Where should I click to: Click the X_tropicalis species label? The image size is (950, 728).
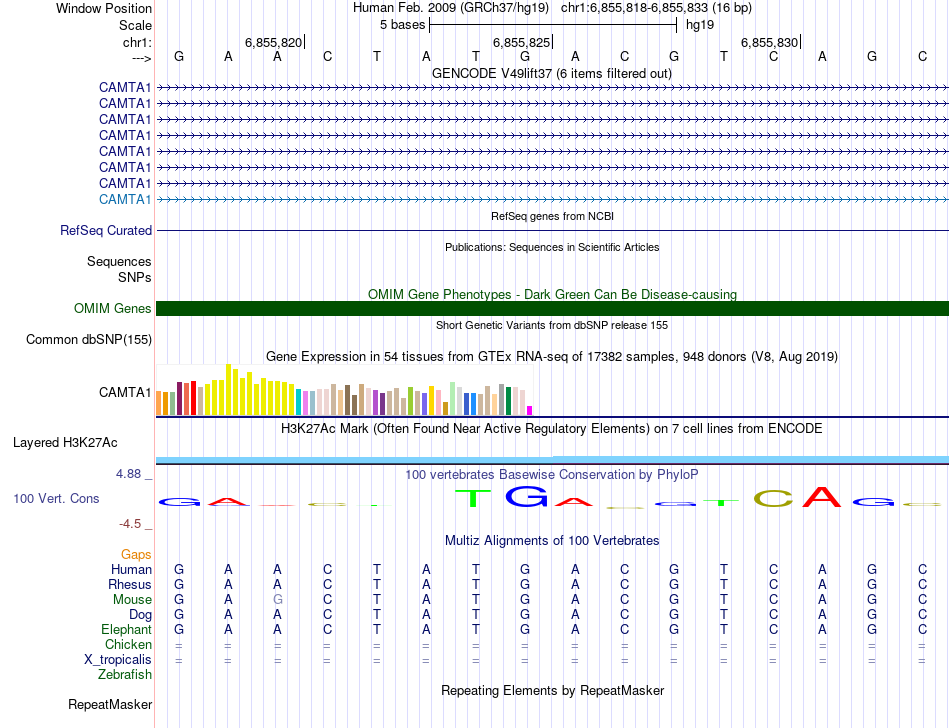click(118, 660)
